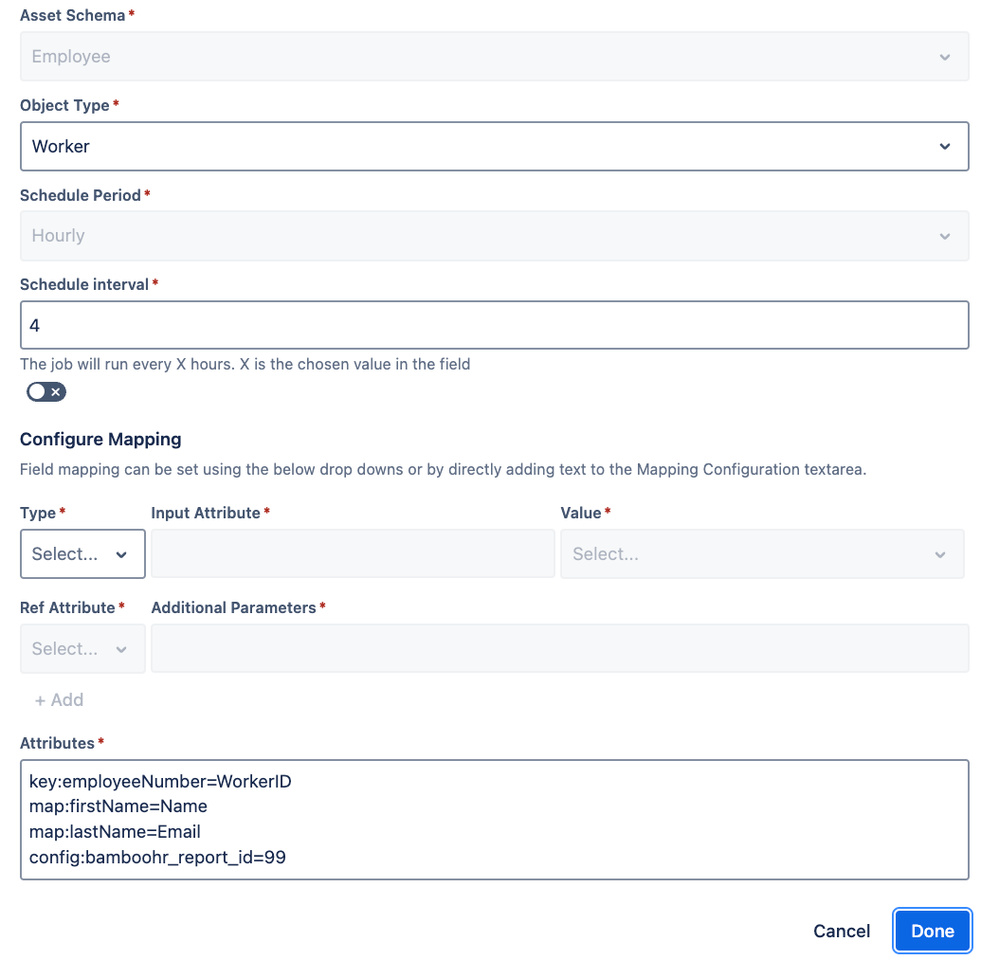Click the plus sign beside Add
Image resolution: width=999 pixels, height=976 pixels.
tap(40, 701)
